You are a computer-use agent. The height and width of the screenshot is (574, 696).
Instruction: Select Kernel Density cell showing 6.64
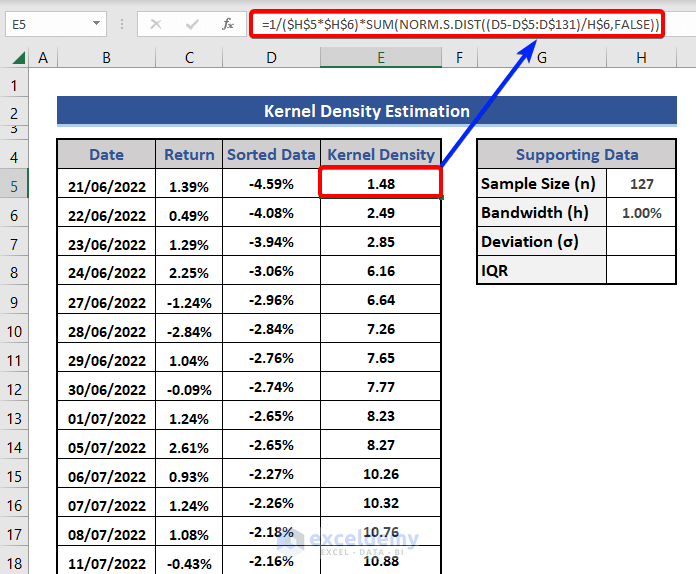[381, 300]
